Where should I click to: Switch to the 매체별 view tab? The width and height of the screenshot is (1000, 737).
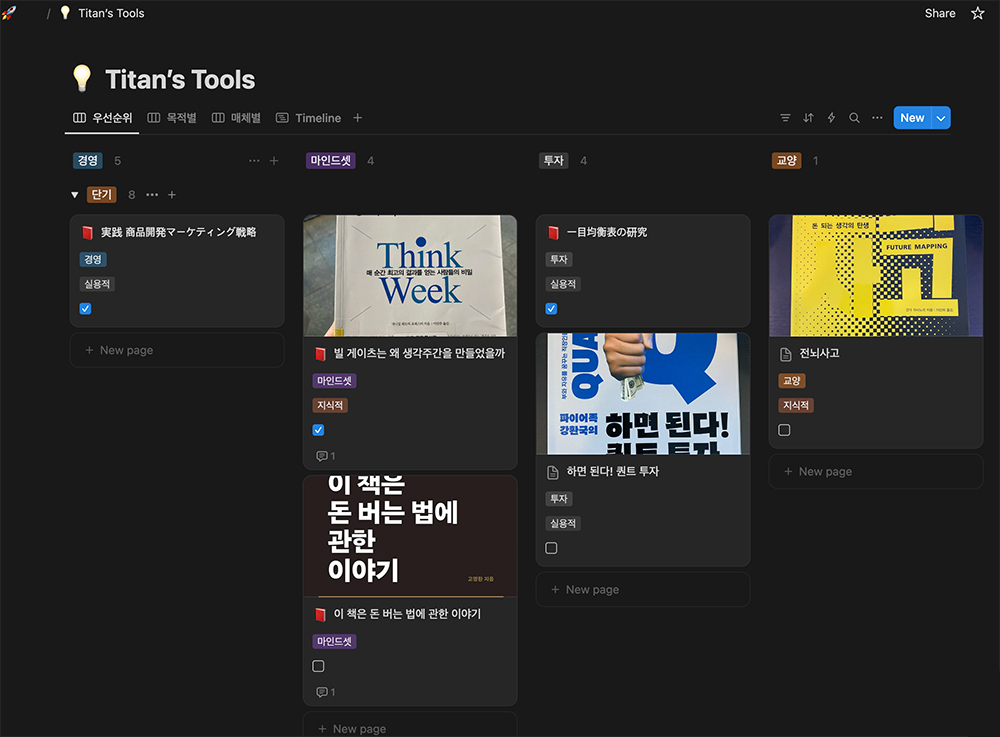tap(237, 118)
